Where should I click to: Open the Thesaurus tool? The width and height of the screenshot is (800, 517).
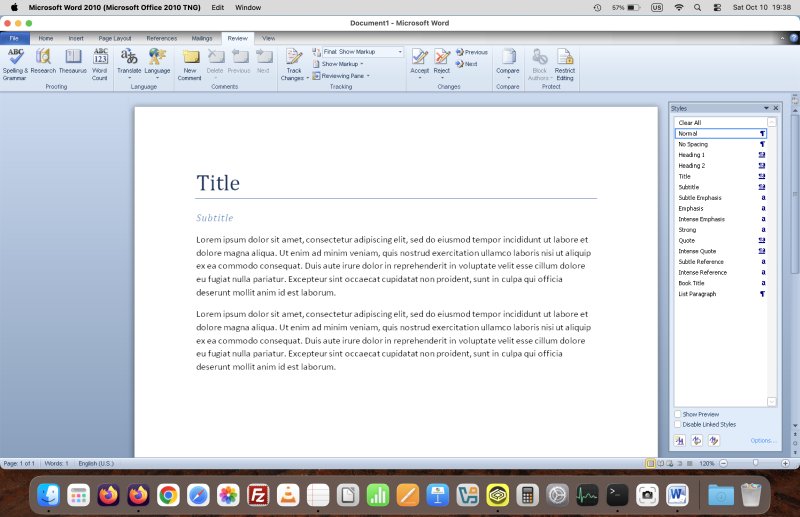pyautogui.click(x=73, y=61)
